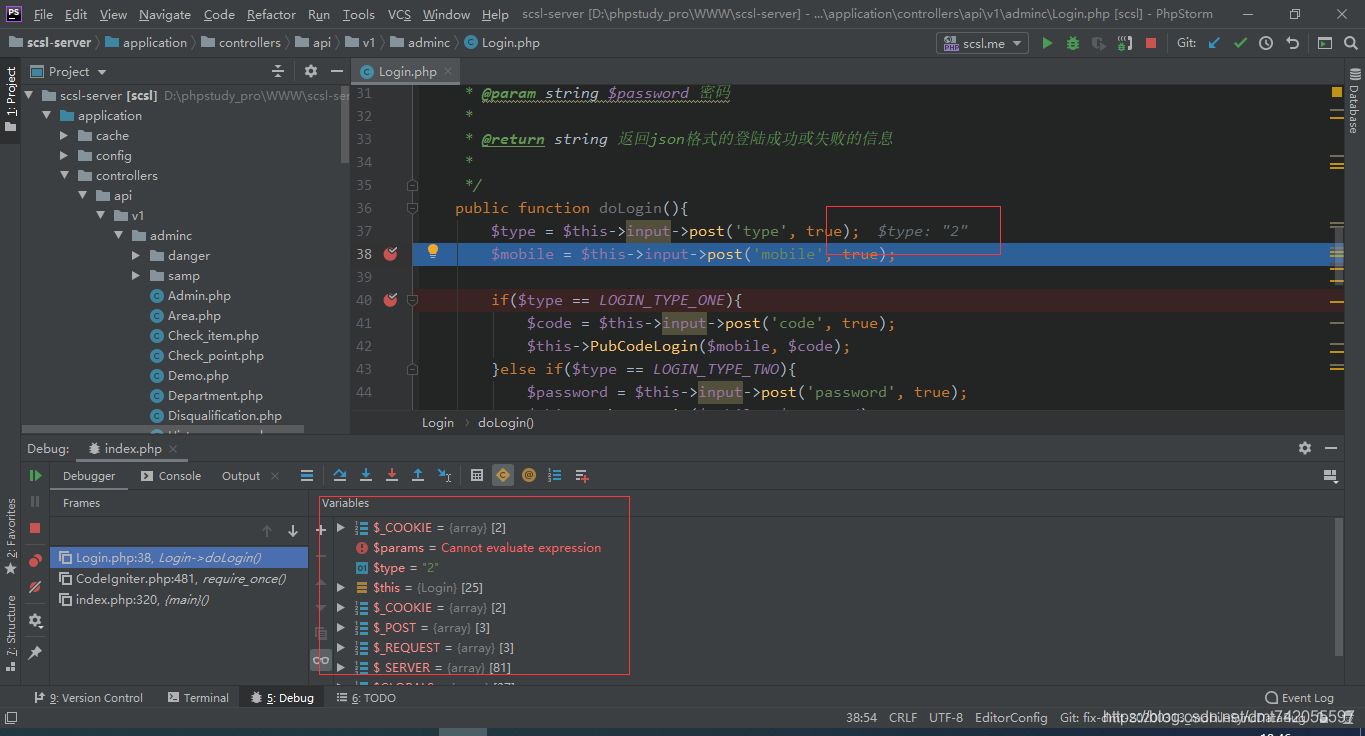Run with coverage from the main toolbar
Image resolution: width=1365 pixels, height=736 pixels.
point(1099,43)
